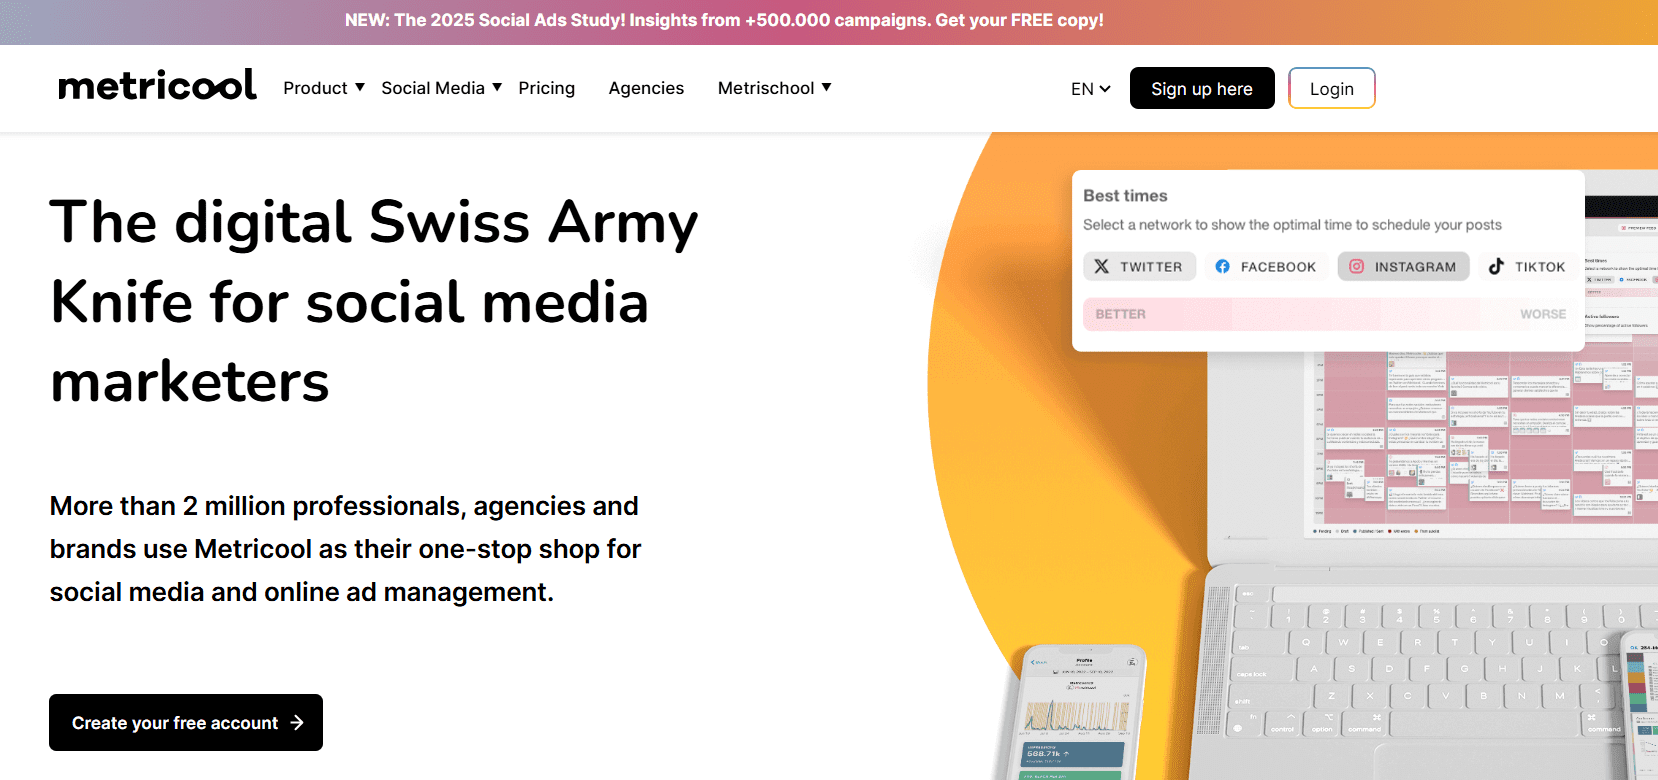
Task: Open the EN language selector
Action: click(1090, 89)
